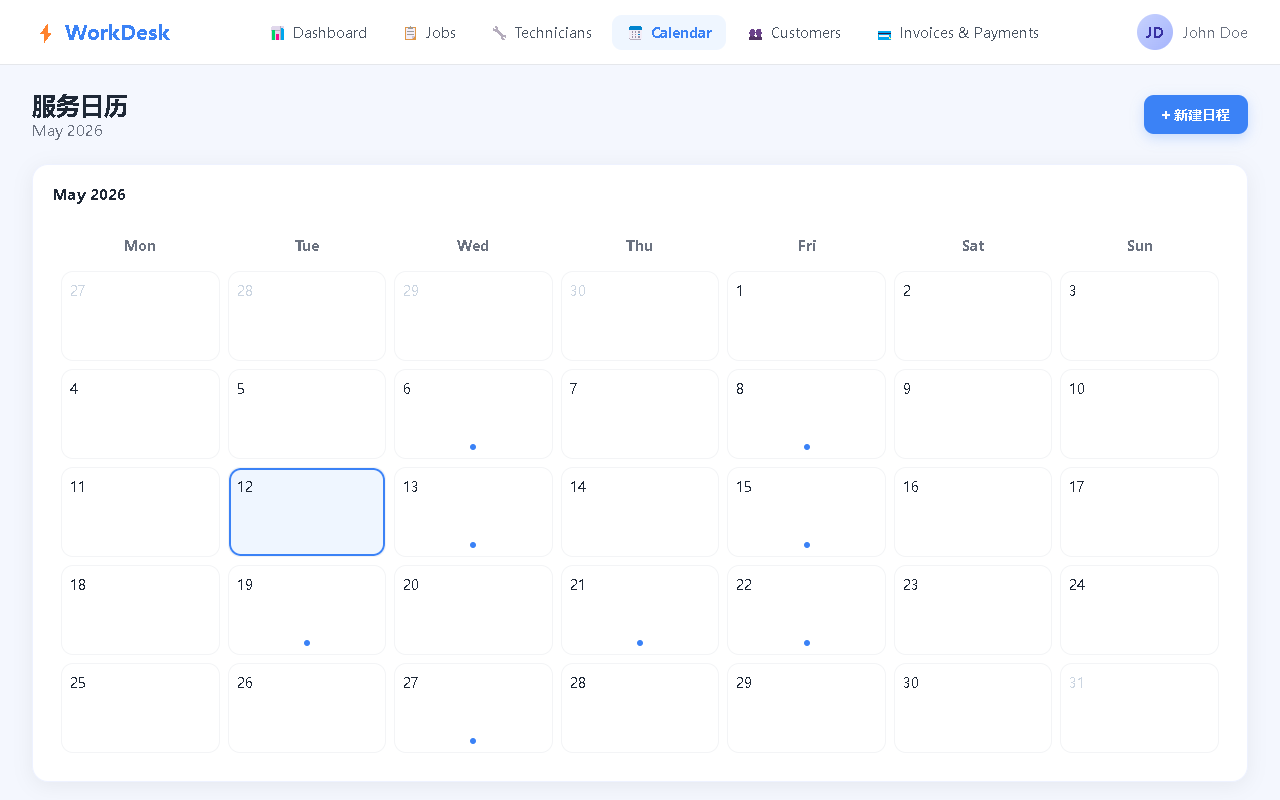This screenshot has height=800, width=1280.
Task: Click the Dashboard bar chart icon
Action: [x=278, y=33]
